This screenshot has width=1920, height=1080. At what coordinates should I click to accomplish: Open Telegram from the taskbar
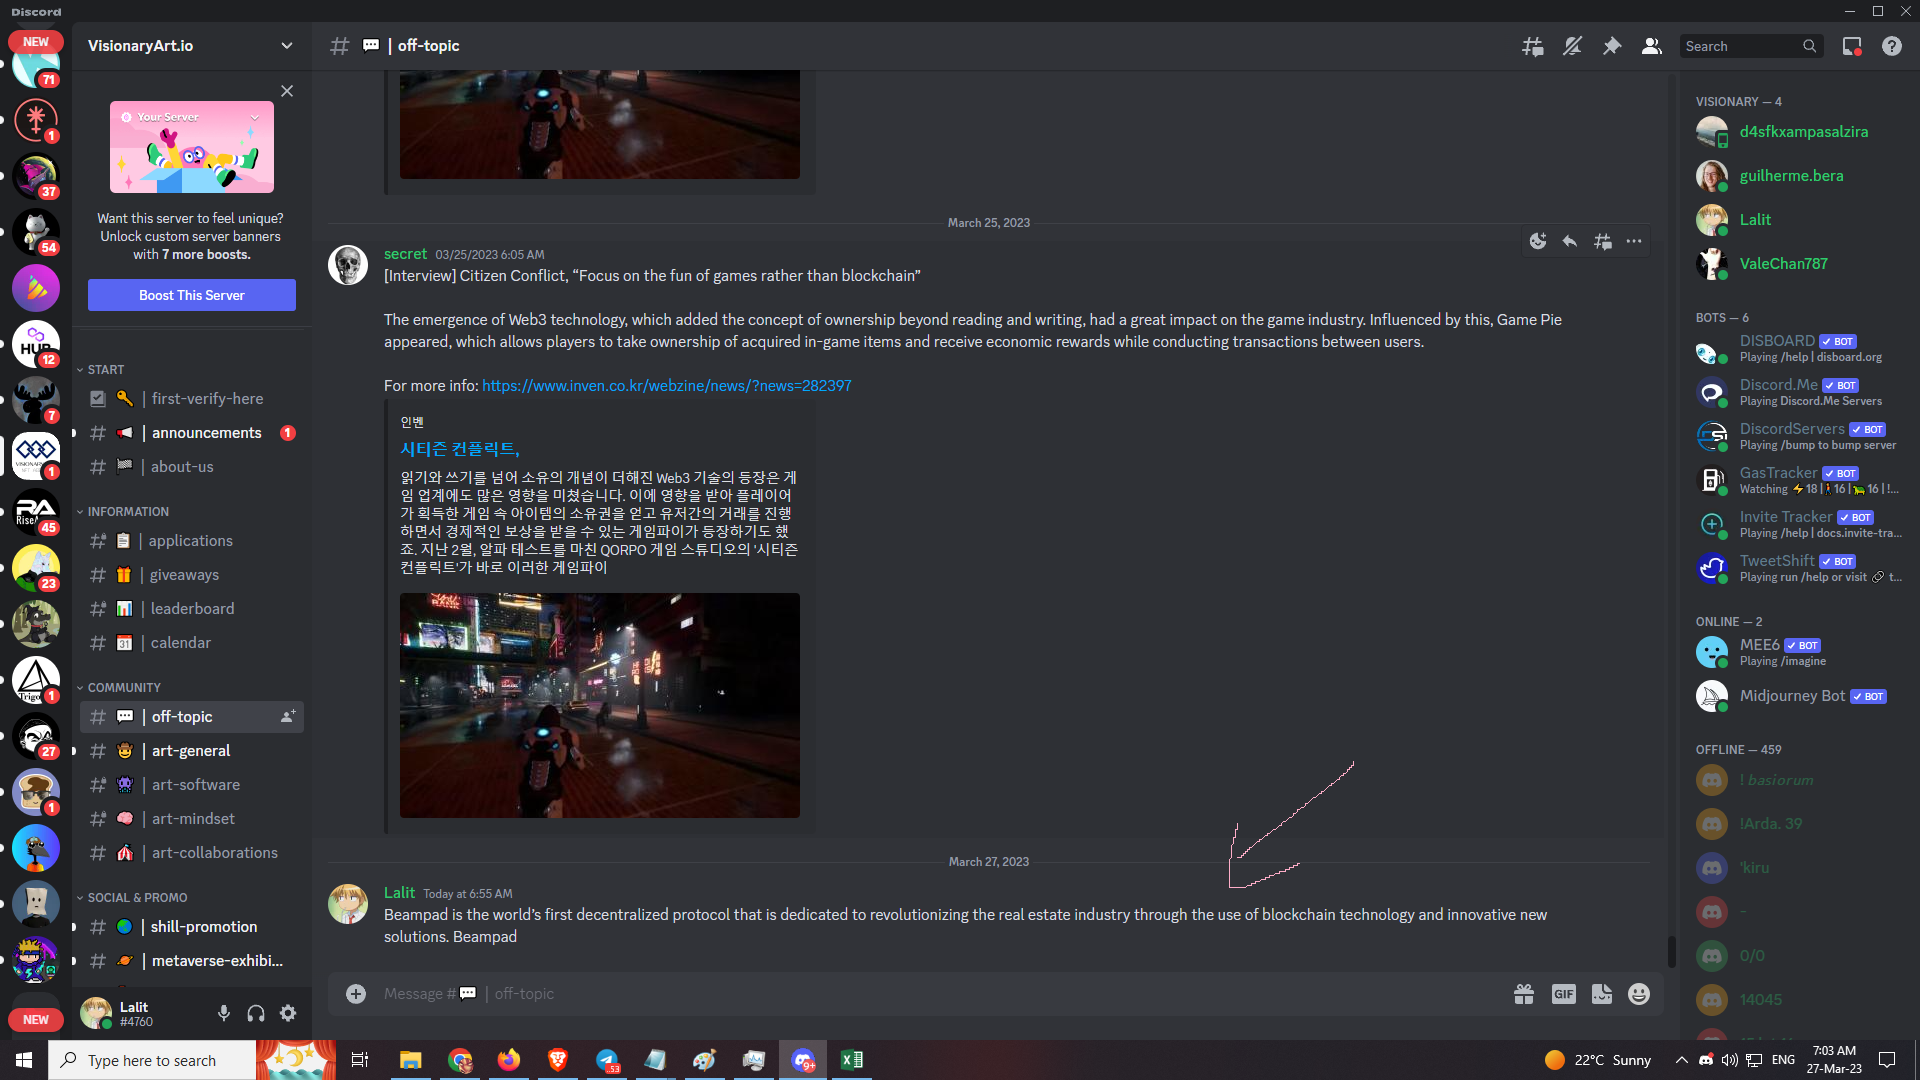(607, 1060)
